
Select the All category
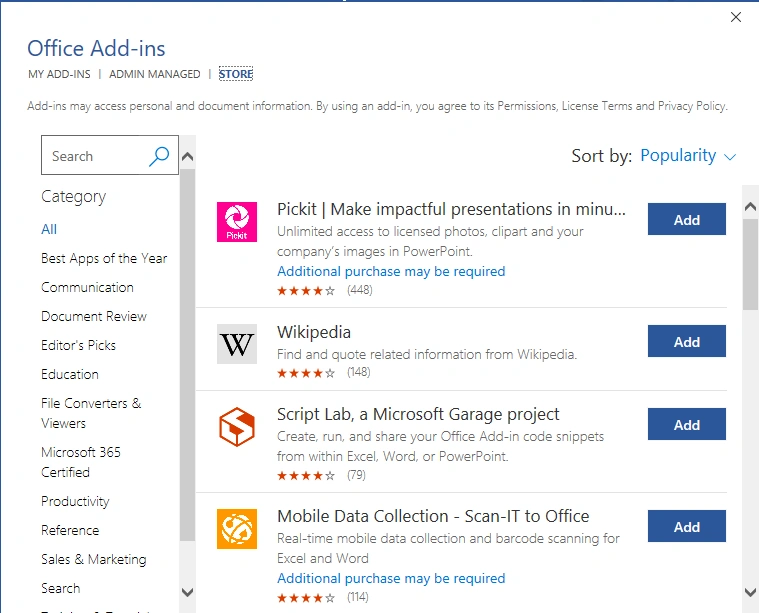[x=49, y=229]
